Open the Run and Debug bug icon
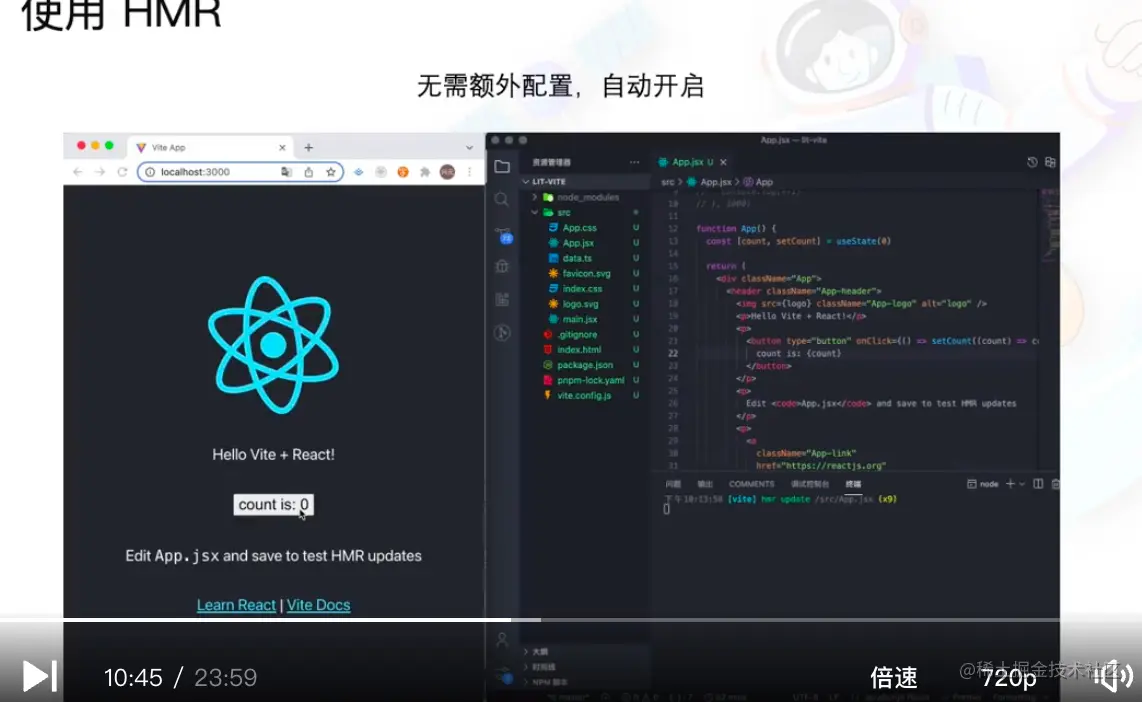 click(x=502, y=267)
